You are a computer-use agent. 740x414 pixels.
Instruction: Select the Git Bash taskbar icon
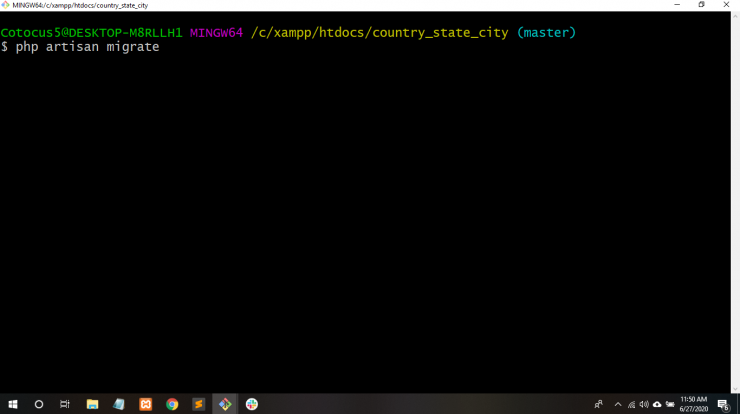(x=225, y=404)
